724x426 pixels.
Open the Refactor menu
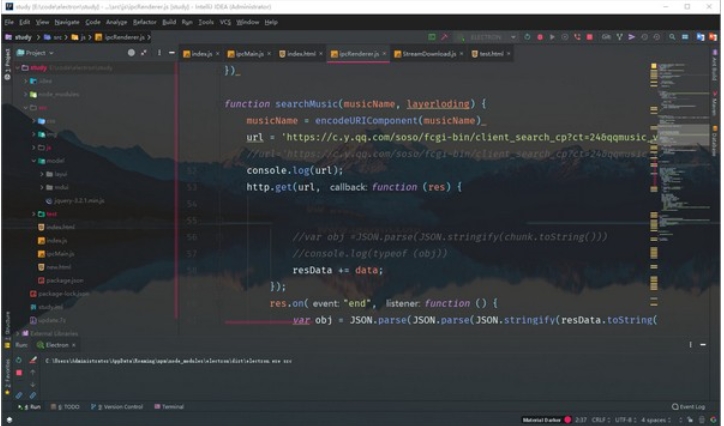145,22
